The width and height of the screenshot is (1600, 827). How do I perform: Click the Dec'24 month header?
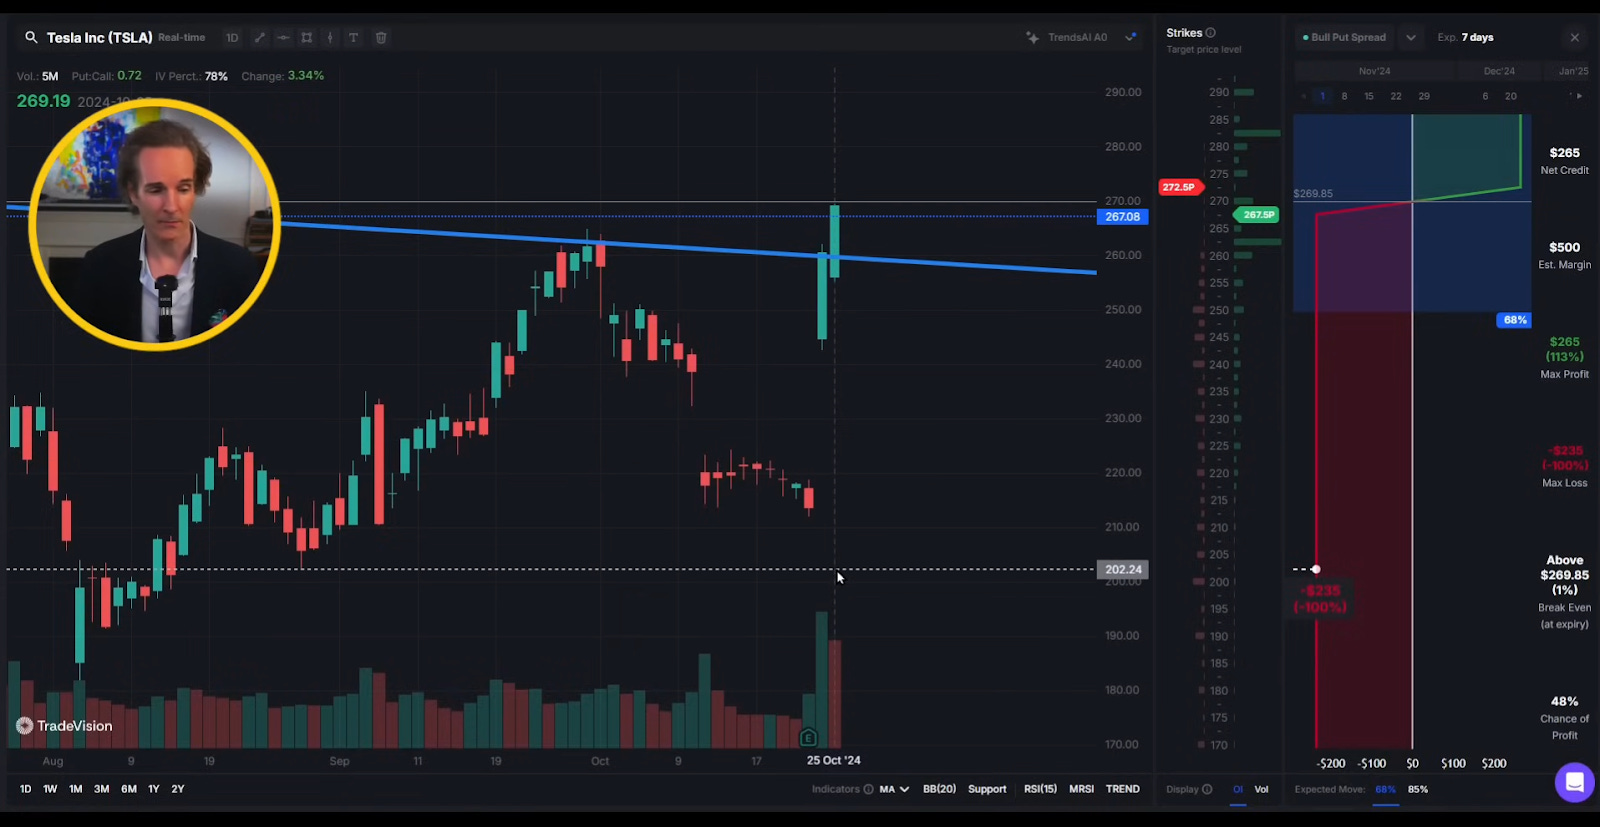coord(1498,71)
